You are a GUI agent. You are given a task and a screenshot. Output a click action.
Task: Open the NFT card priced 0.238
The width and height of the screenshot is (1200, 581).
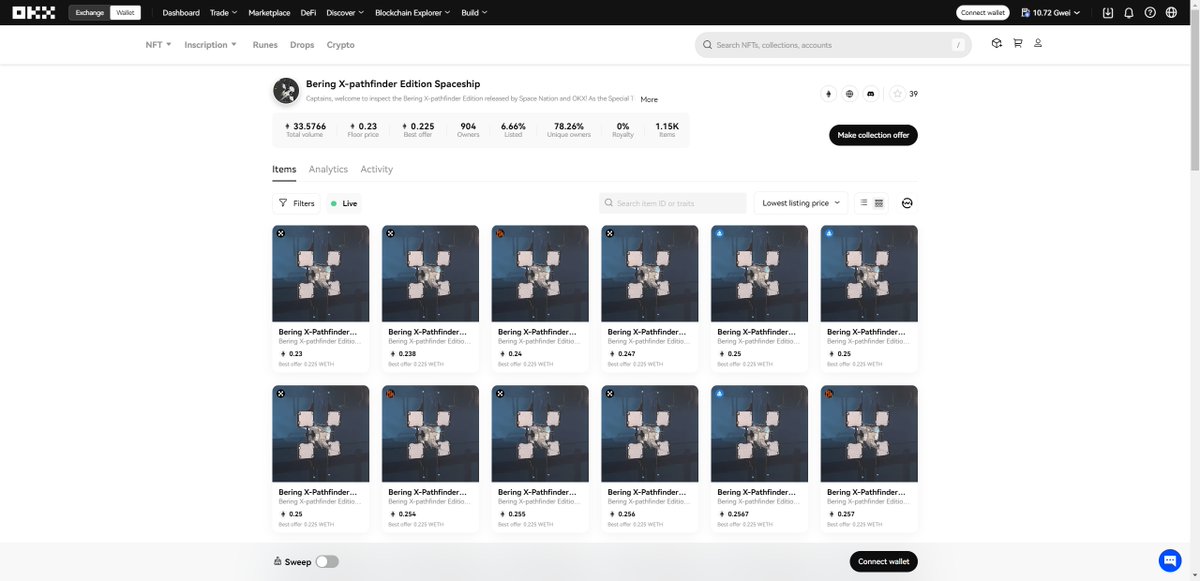coord(430,298)
